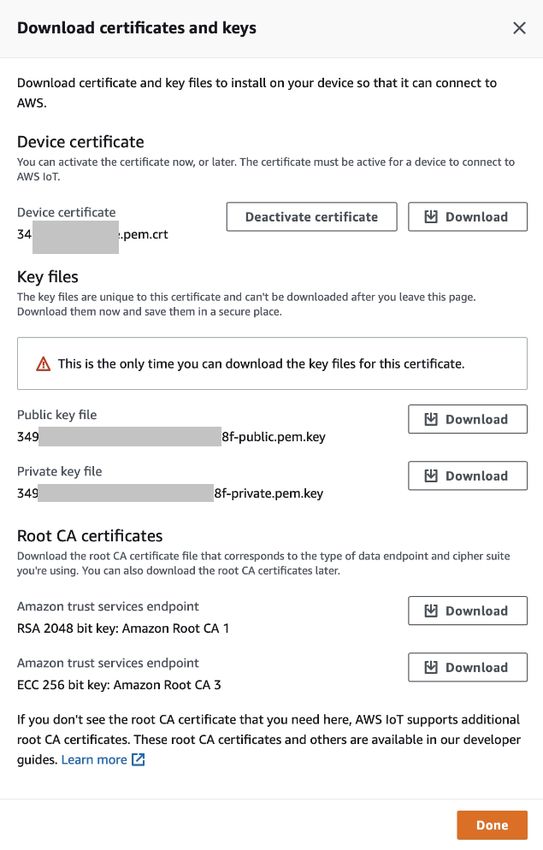Screen dimensions: 543x850
Task: Click the warning triangle icon in alert box
Action: tap(43, 364)
